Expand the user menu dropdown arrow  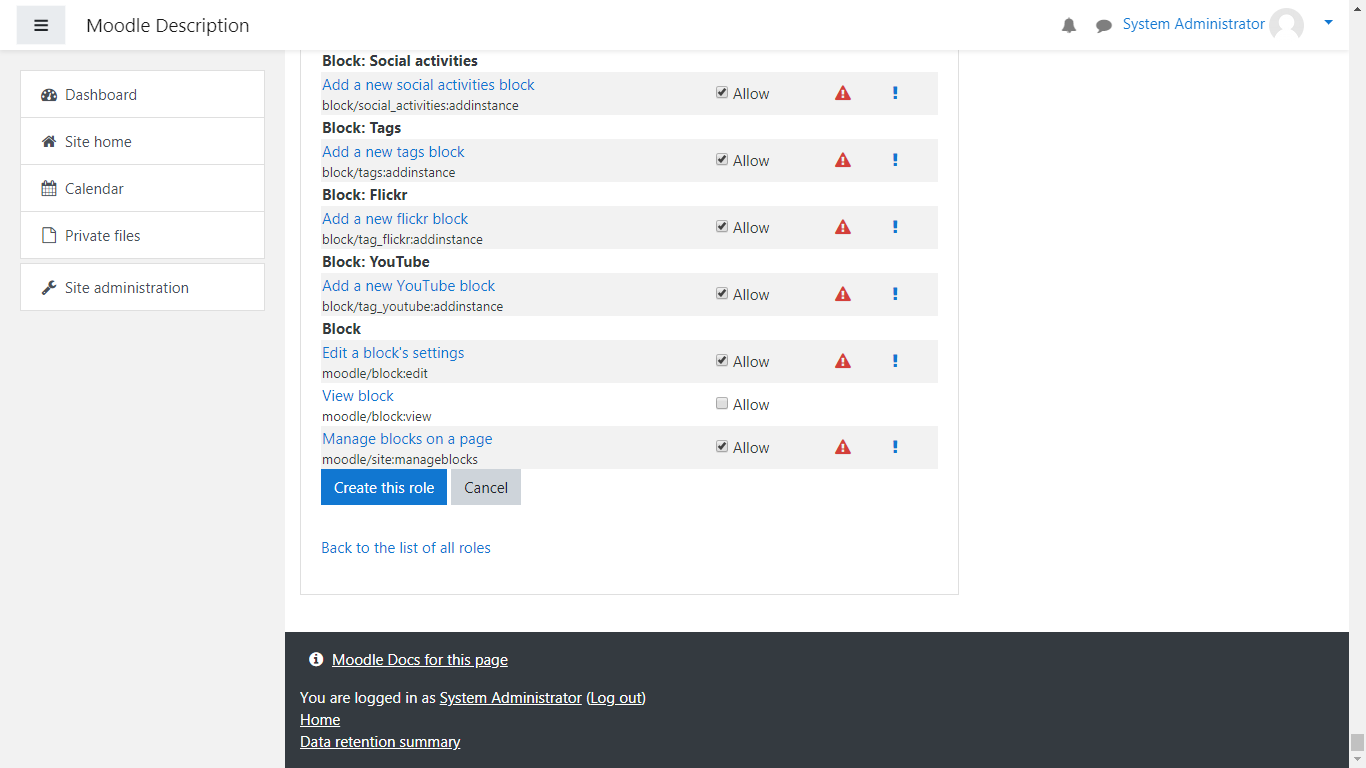pyautogui.click(x=1328, y=23)
